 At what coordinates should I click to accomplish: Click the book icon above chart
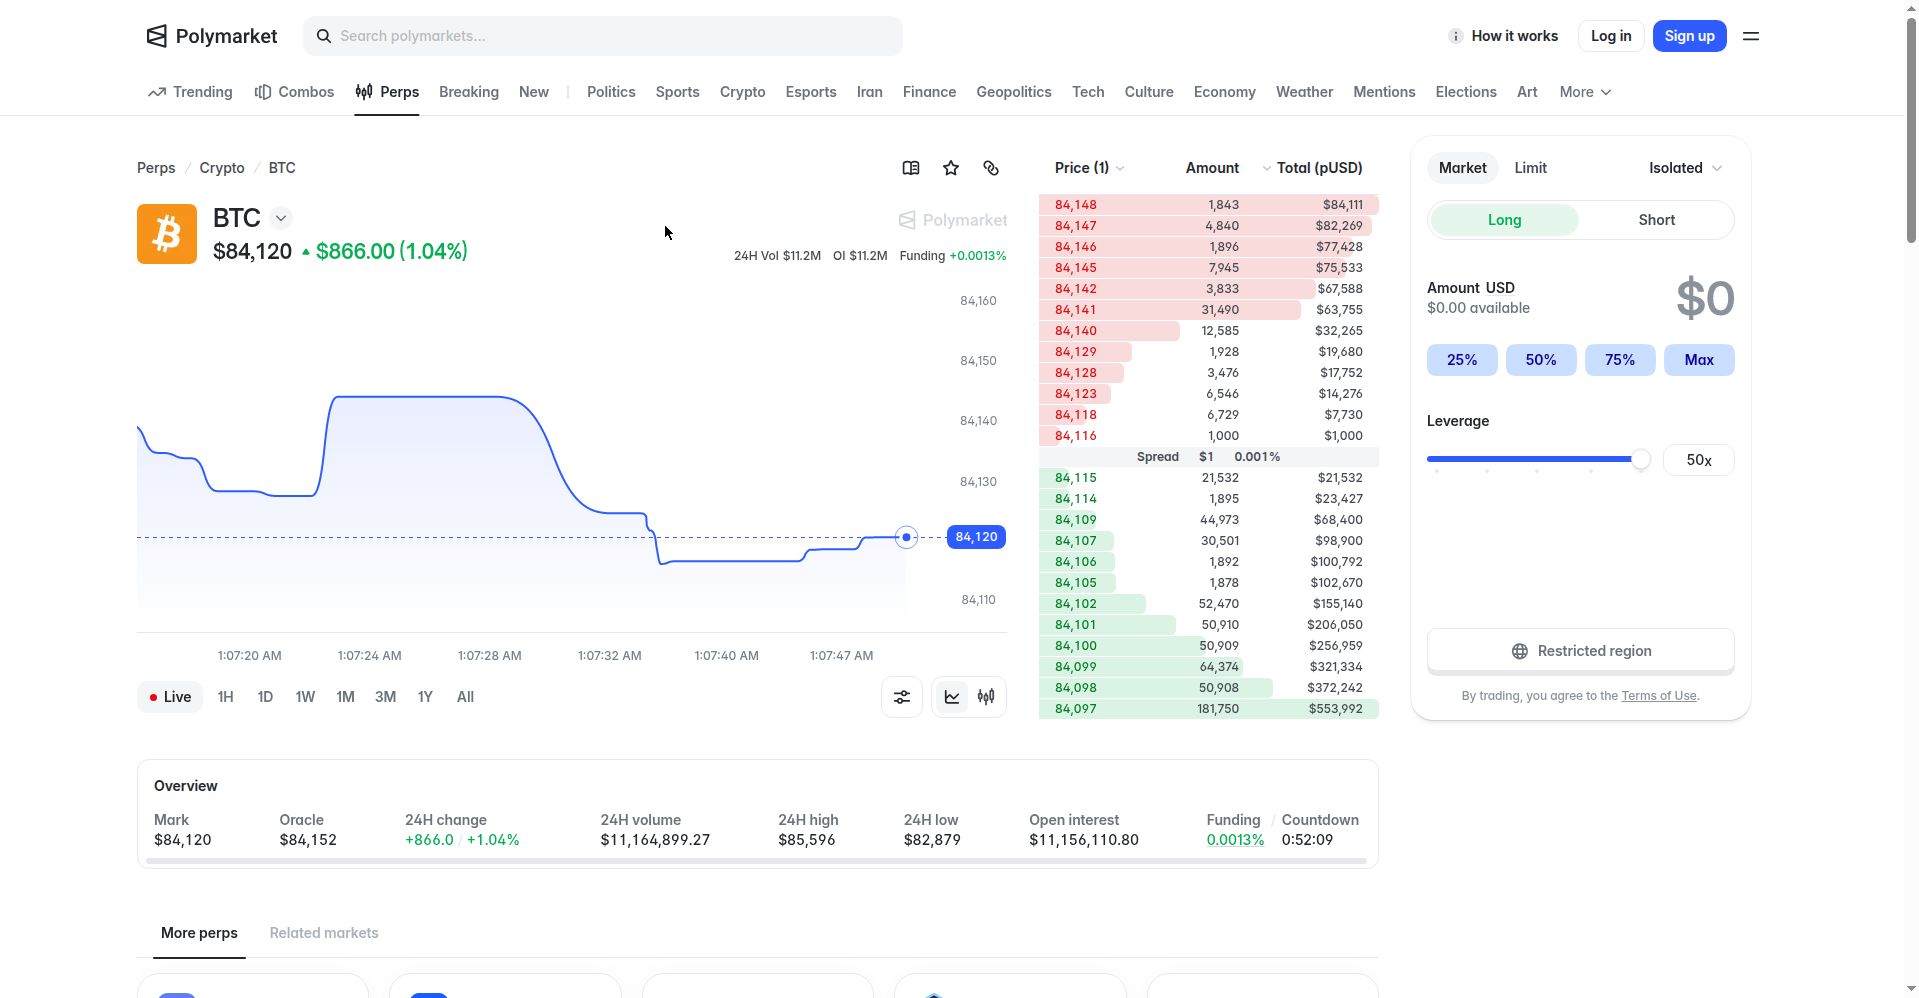(911, 168)
